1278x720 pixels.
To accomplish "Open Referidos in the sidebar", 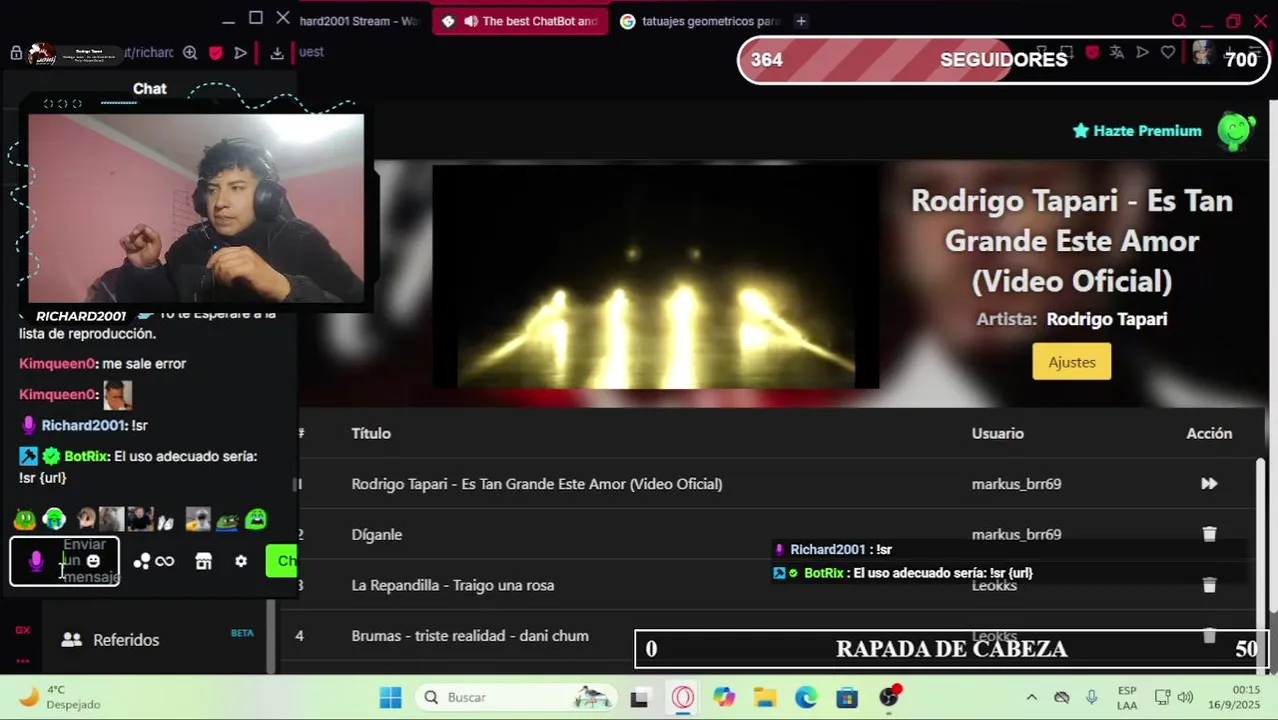I will pyautogui.click(x=126, y=640).
